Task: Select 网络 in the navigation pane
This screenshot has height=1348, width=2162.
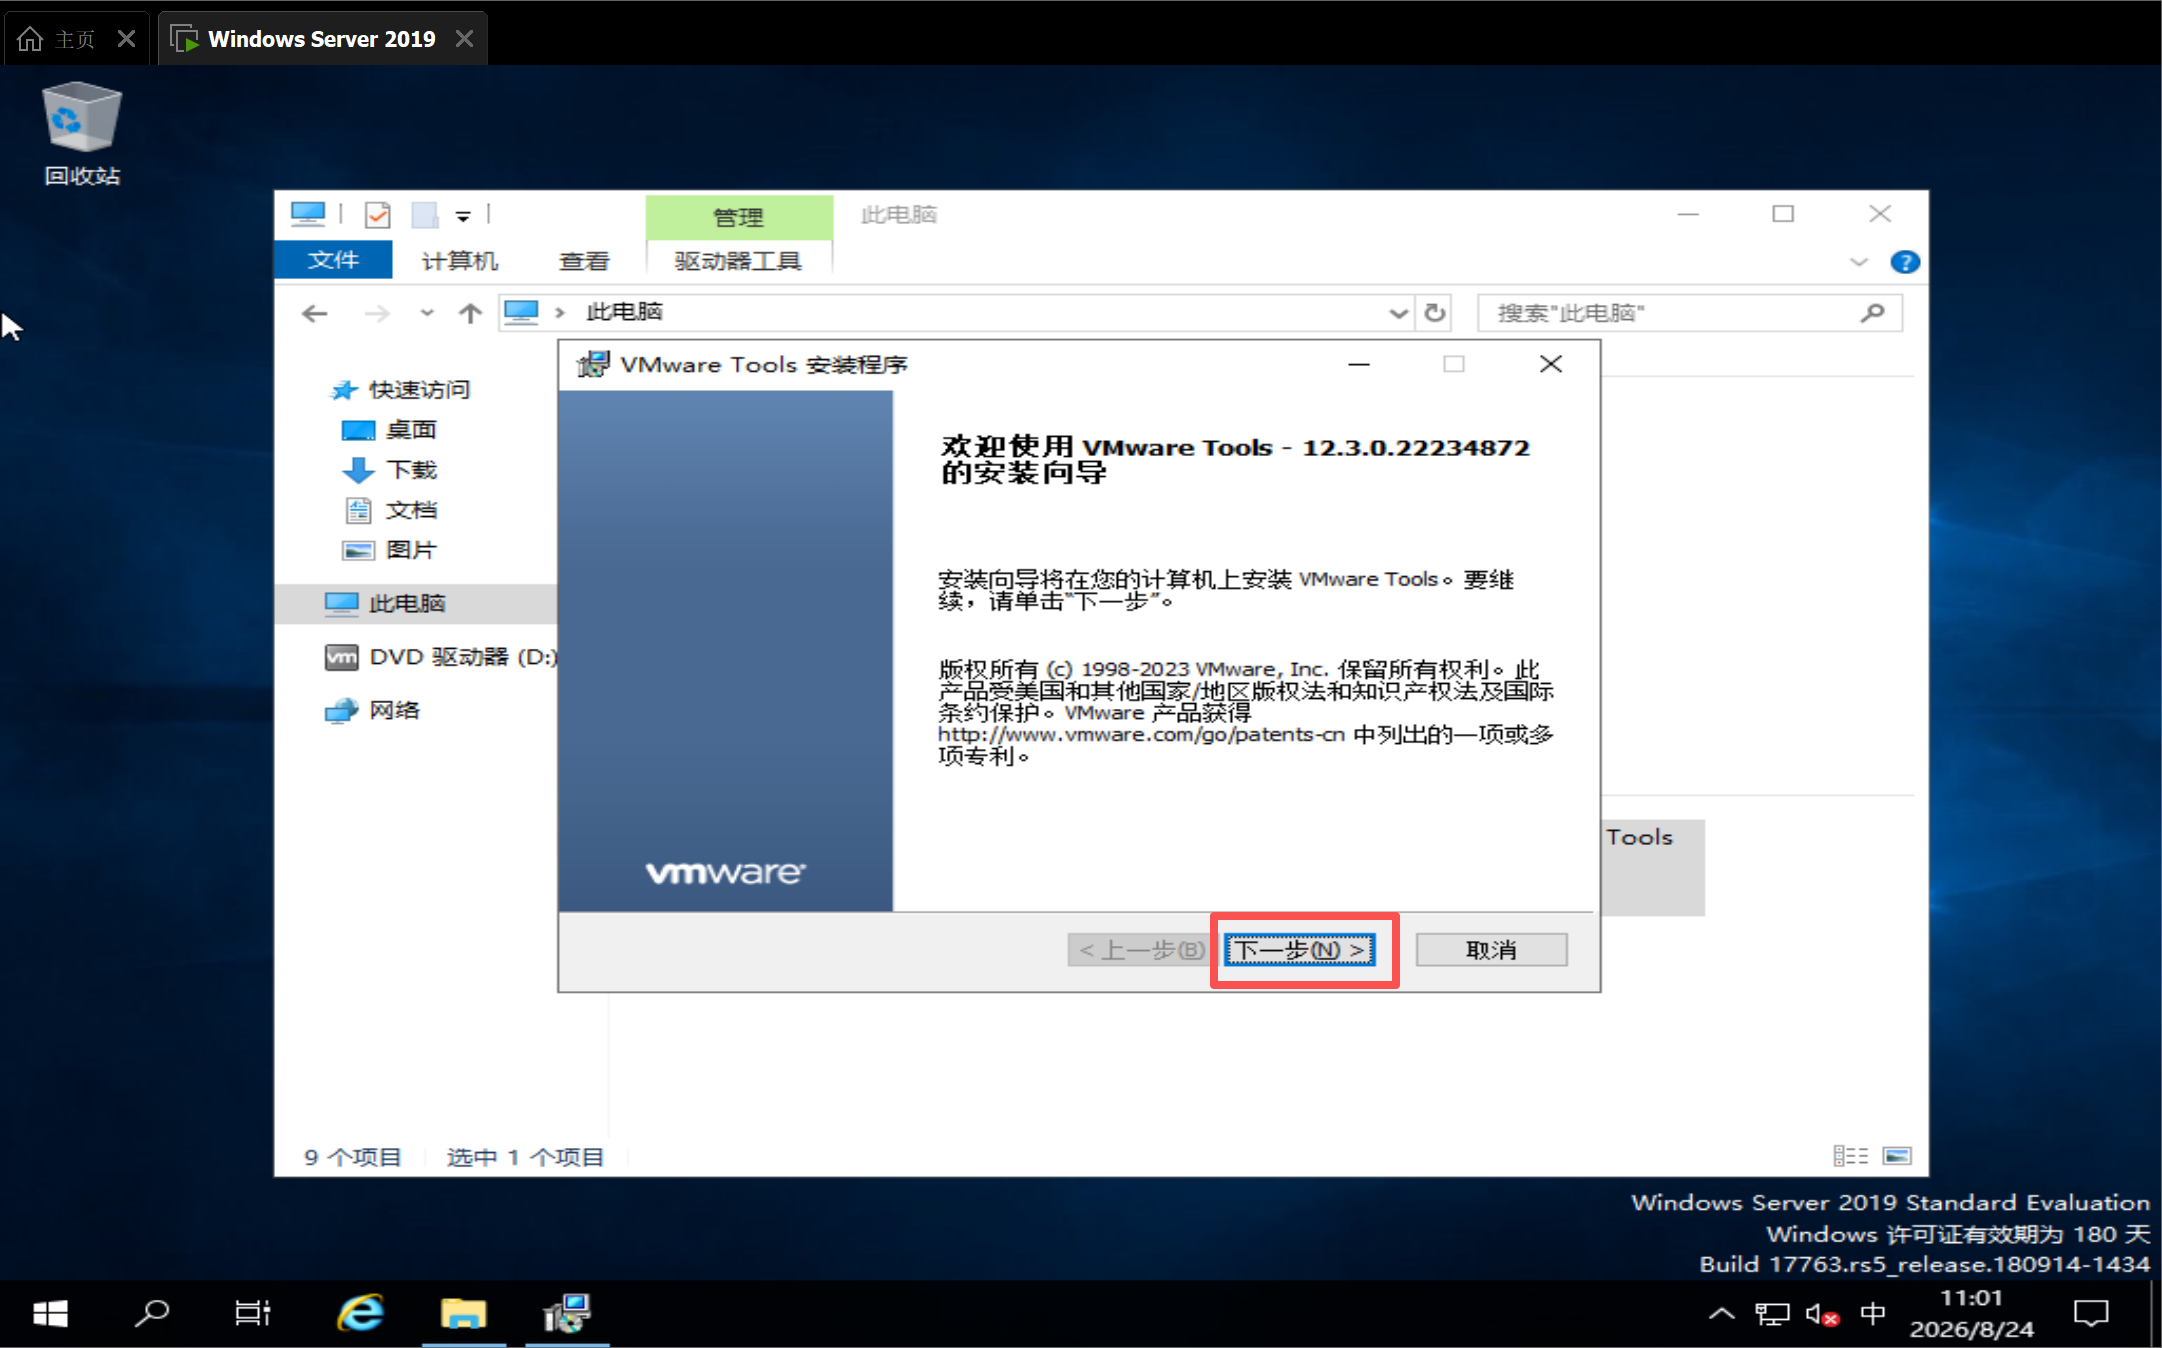Action: (x=372, y=710)
